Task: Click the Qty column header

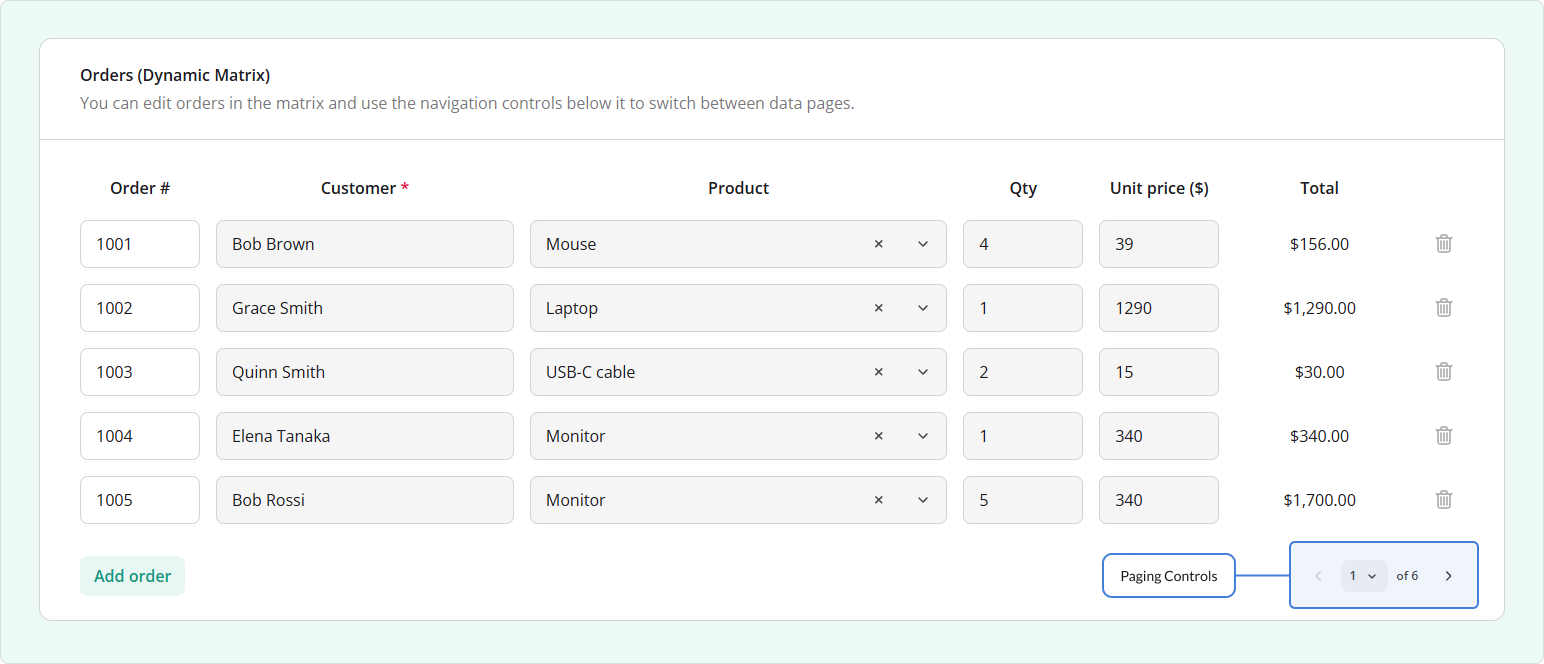Action: 1023,188
